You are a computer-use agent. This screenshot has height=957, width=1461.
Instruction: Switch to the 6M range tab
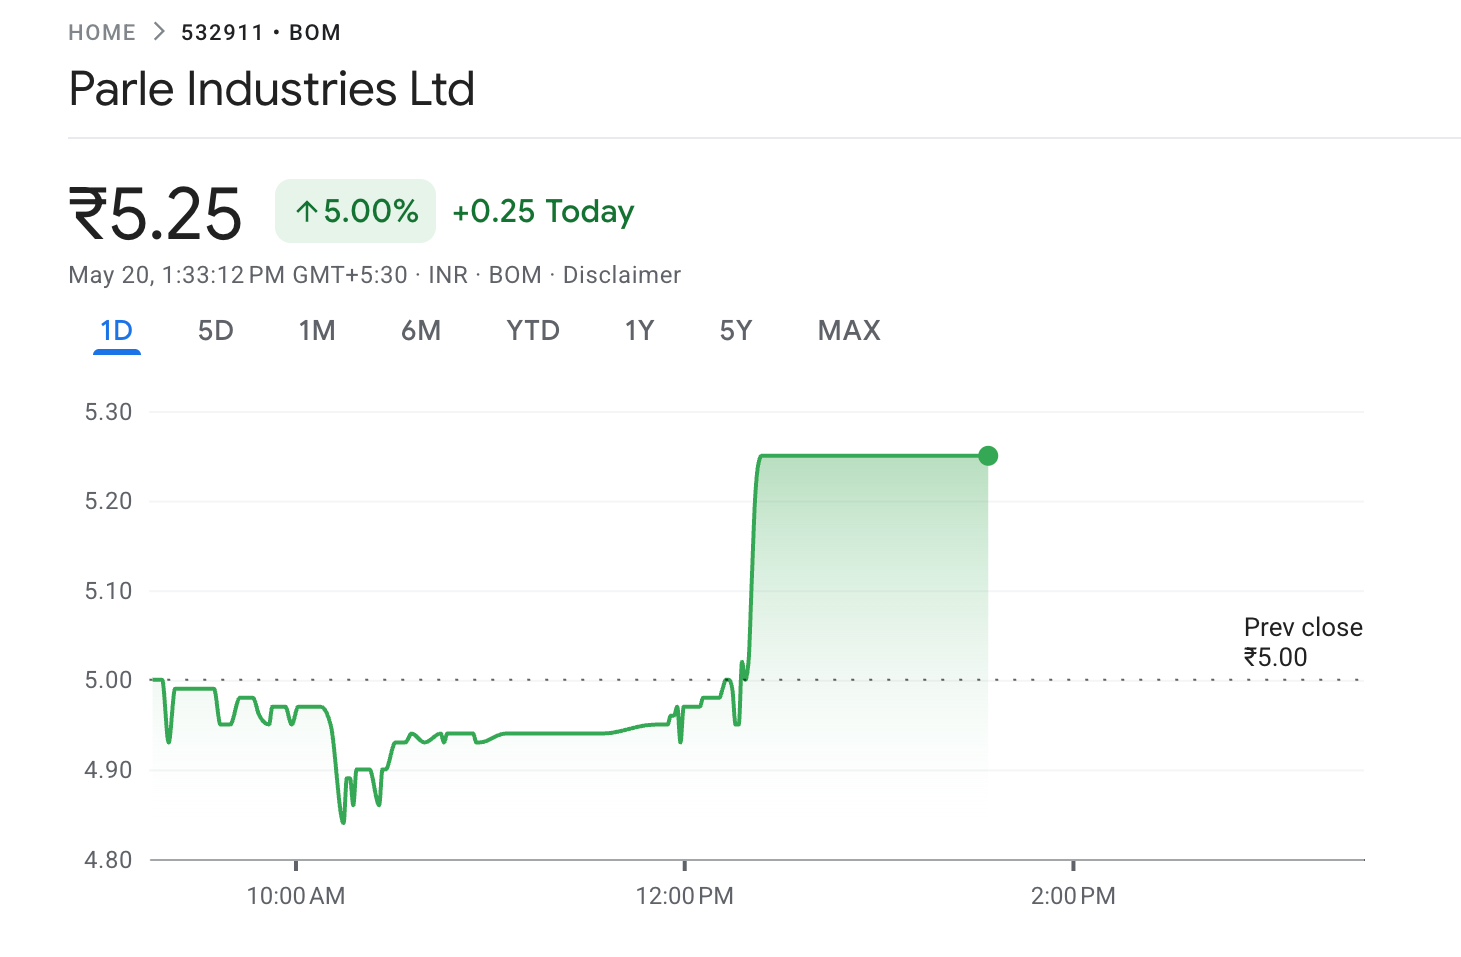pyautogui.click(x=421, y=331)
